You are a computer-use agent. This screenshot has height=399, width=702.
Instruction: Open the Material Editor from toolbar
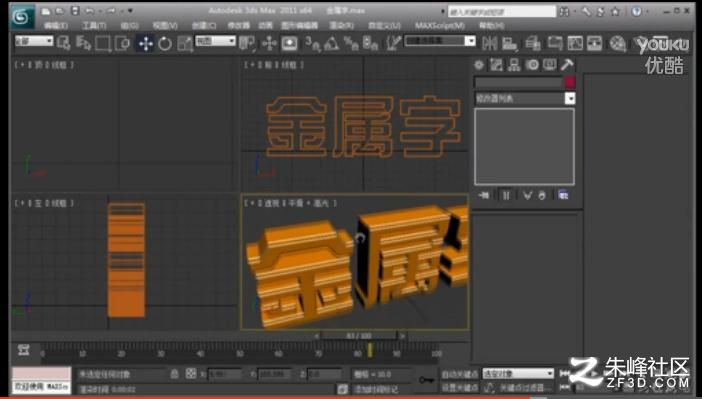618,43
